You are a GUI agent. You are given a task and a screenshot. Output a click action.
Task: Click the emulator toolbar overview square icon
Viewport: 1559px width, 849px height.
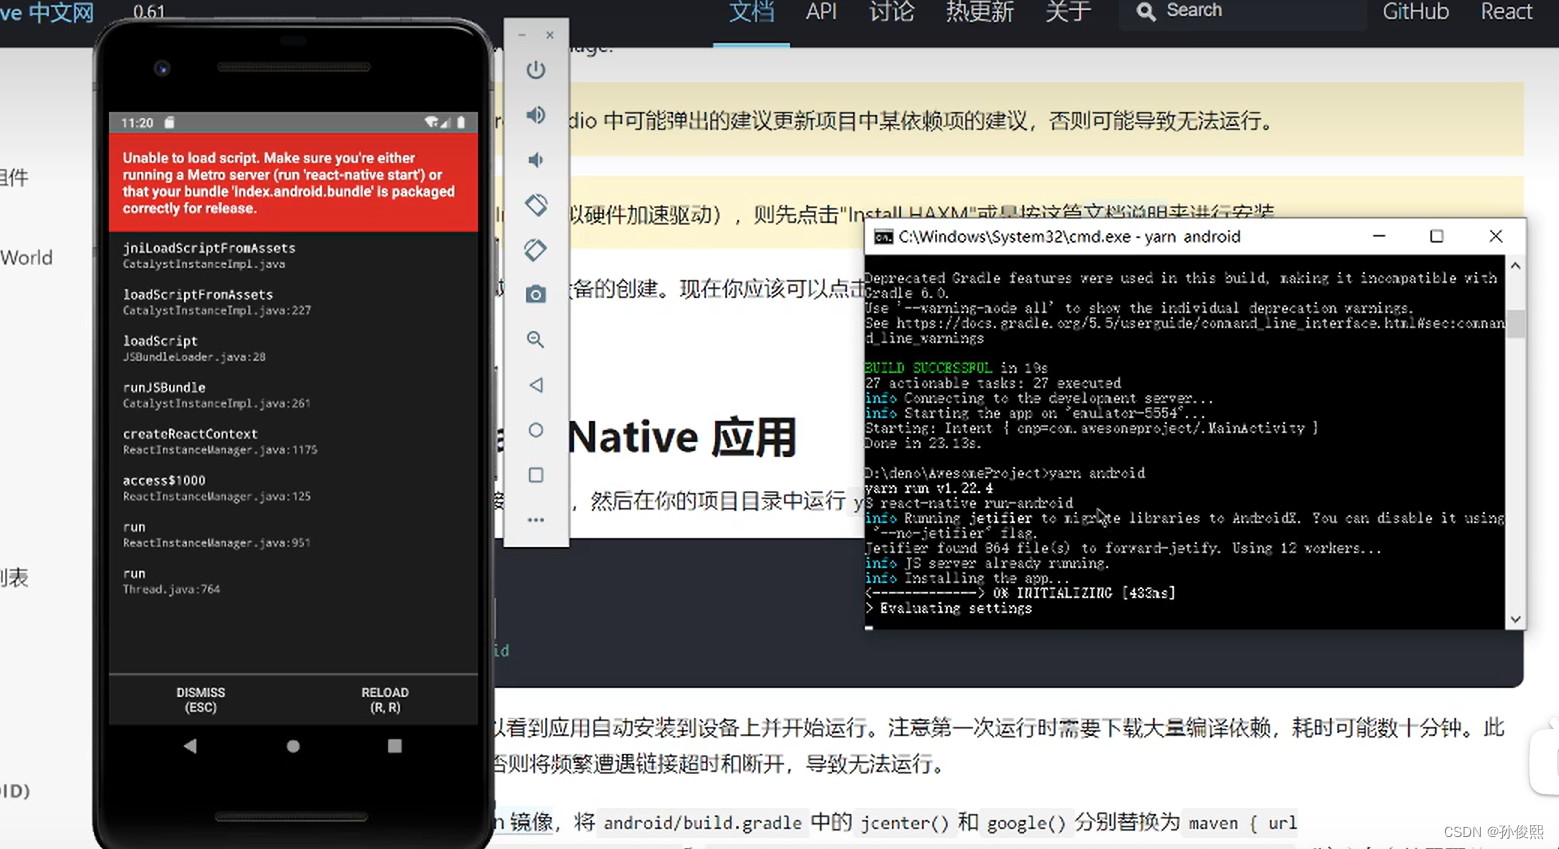[x=536, y=475]
